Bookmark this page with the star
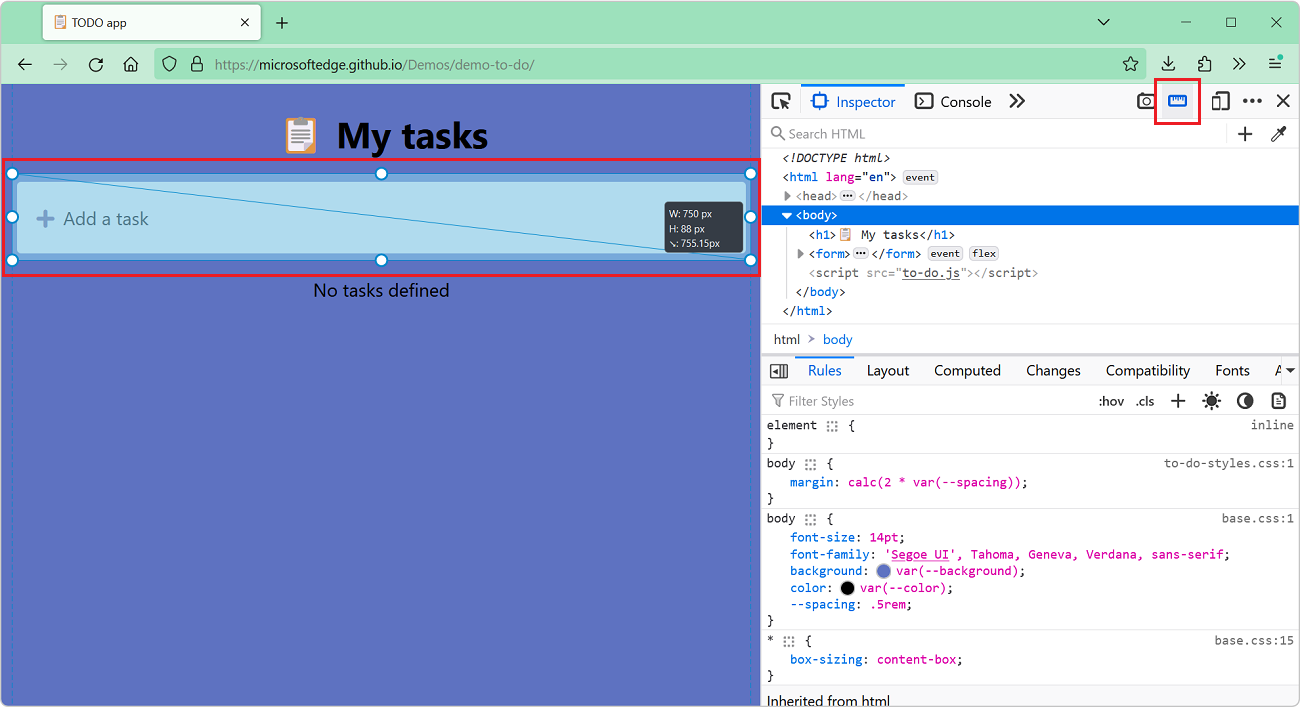The image size is (1300, 707). tap(1130, 64)
